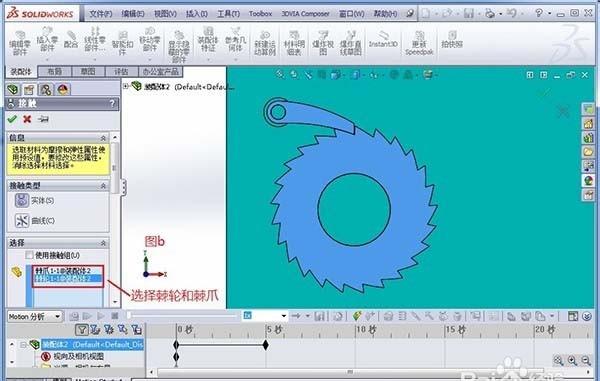Open the FeatureManager design tree tab icon
The width and height of the screenshot is (600, 381).
point(13,90)
